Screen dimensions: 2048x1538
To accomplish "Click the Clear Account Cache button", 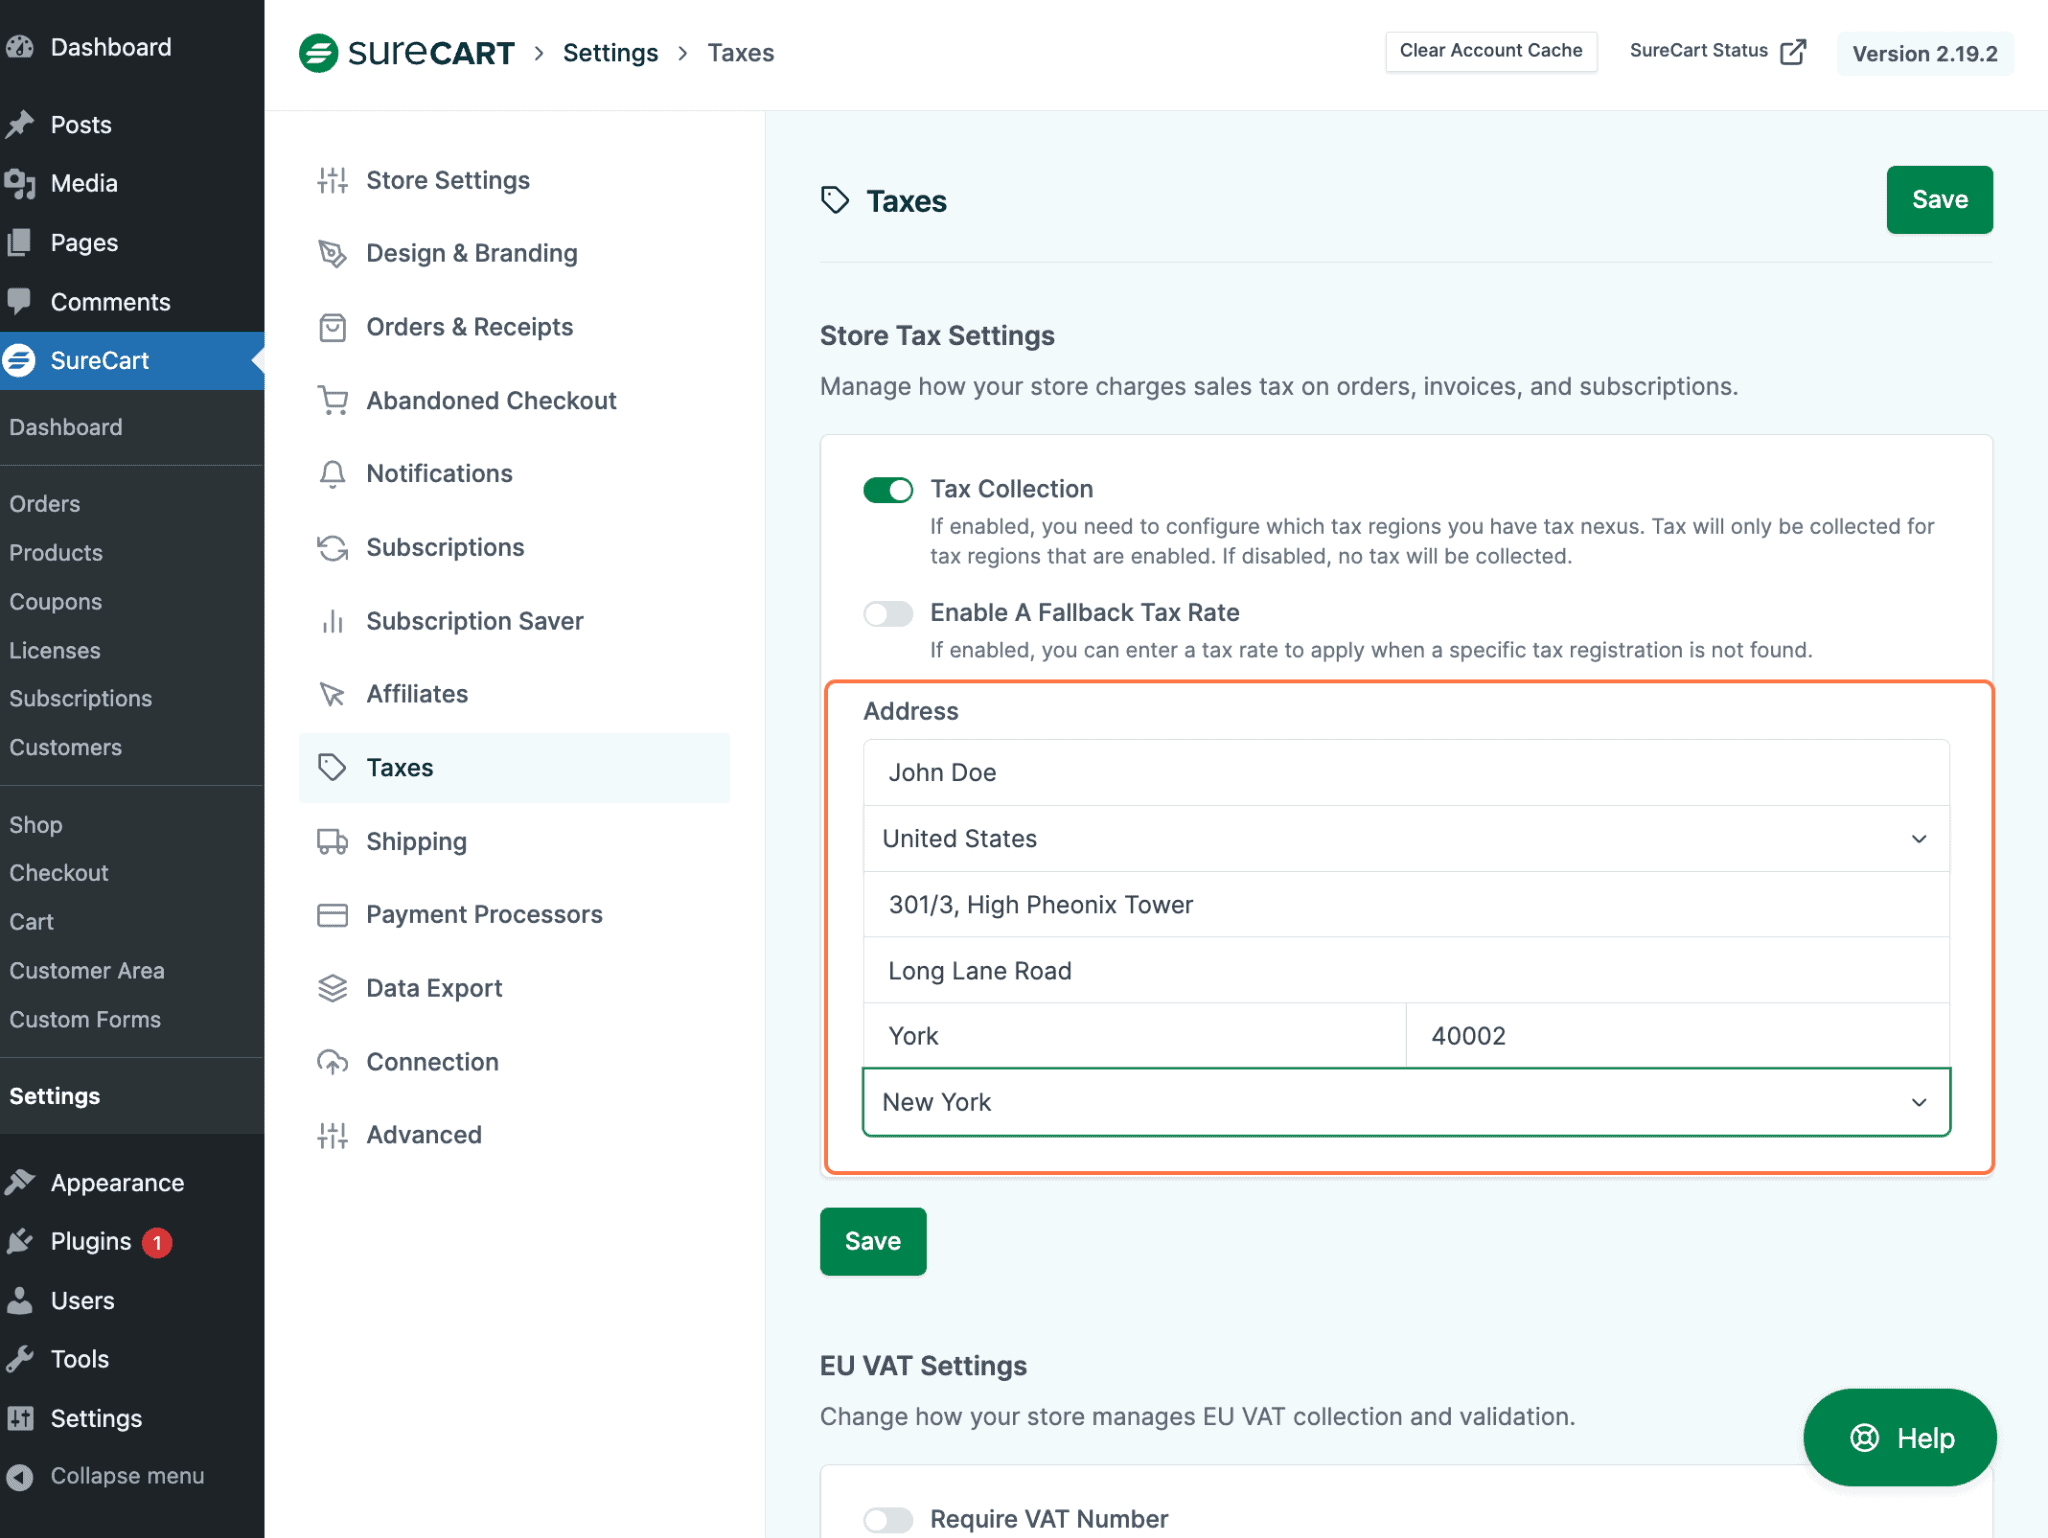I will pyautogui.click(x=1490, y=51).
